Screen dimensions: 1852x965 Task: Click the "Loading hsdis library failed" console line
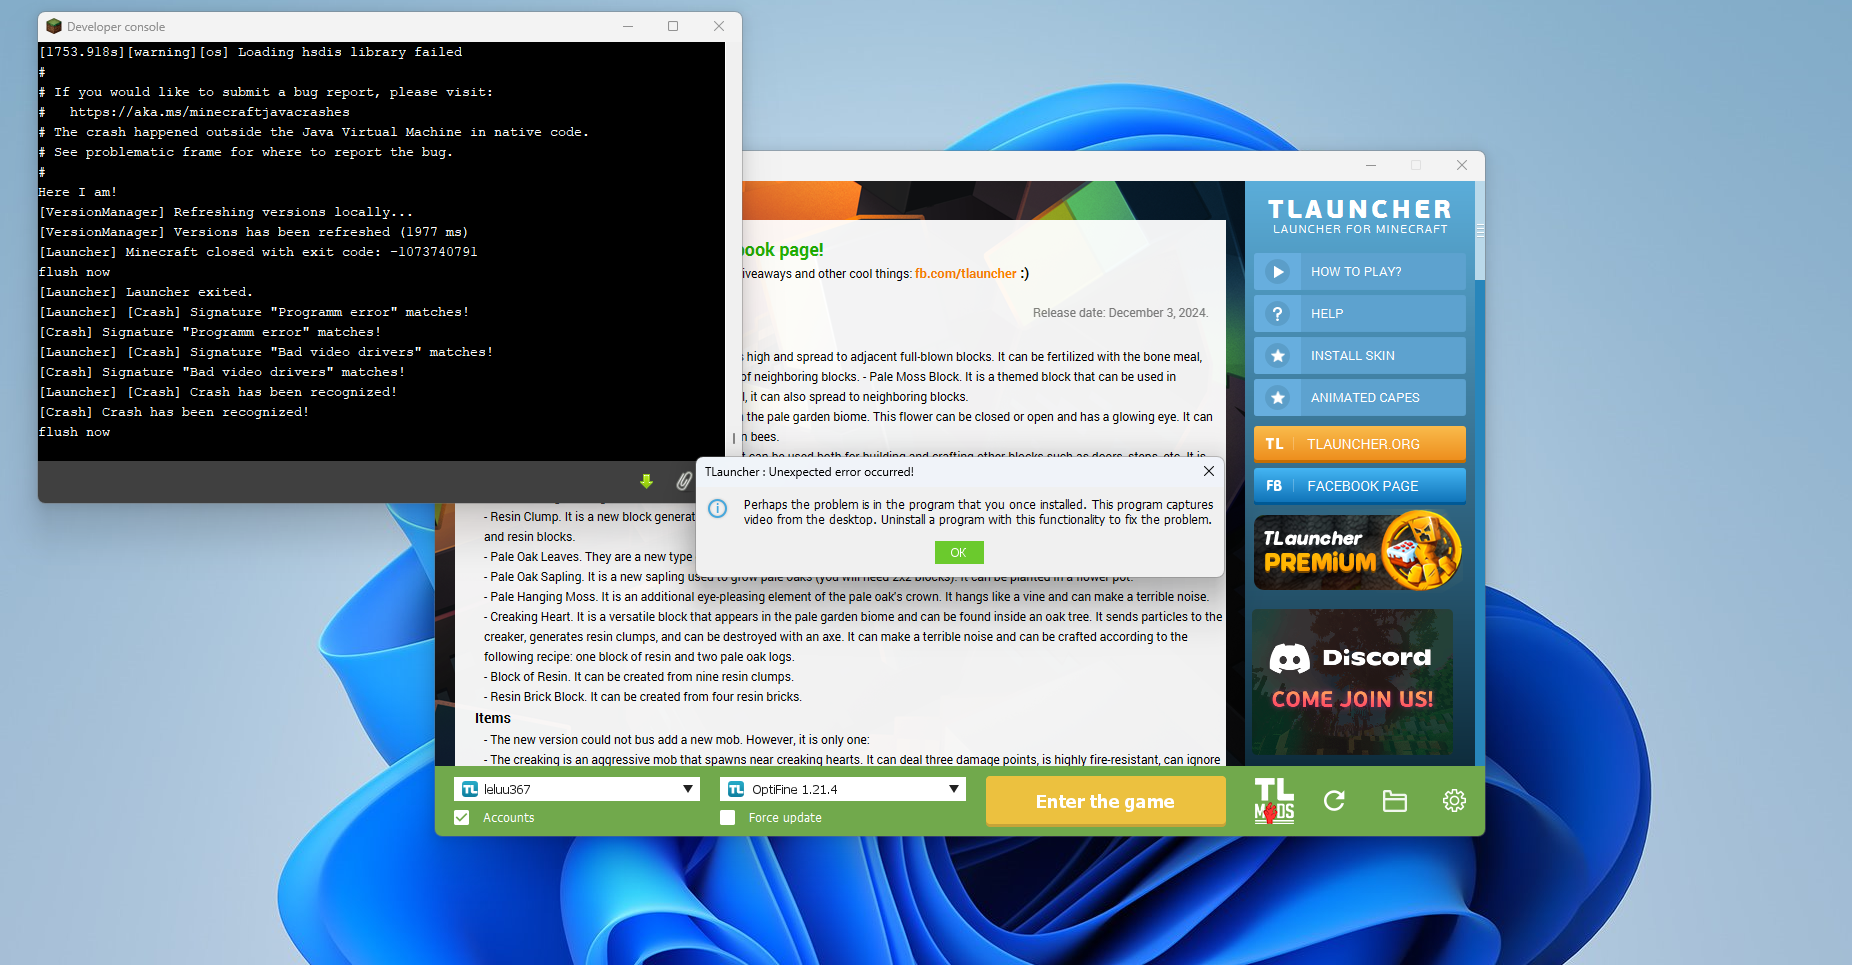tap(250, 52)
